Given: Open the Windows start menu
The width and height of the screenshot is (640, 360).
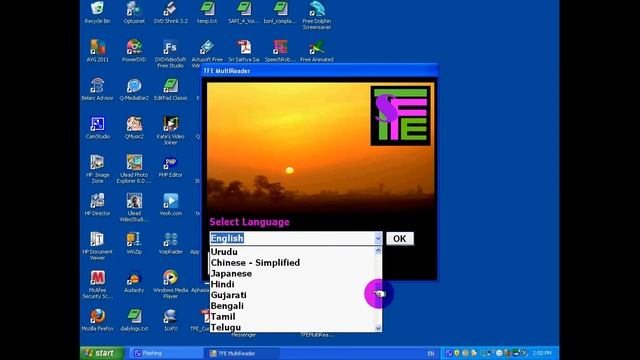Looking at the screenshot, I should pyautogui.click(x=102, y=353).
